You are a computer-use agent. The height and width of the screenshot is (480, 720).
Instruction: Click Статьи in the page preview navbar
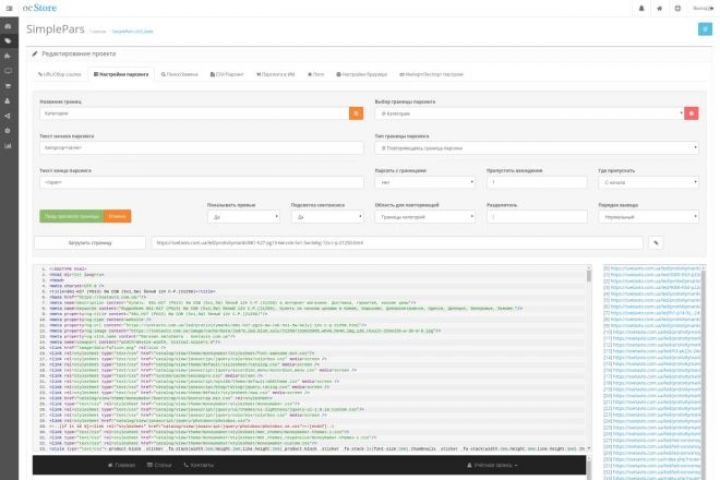(159, 465)
